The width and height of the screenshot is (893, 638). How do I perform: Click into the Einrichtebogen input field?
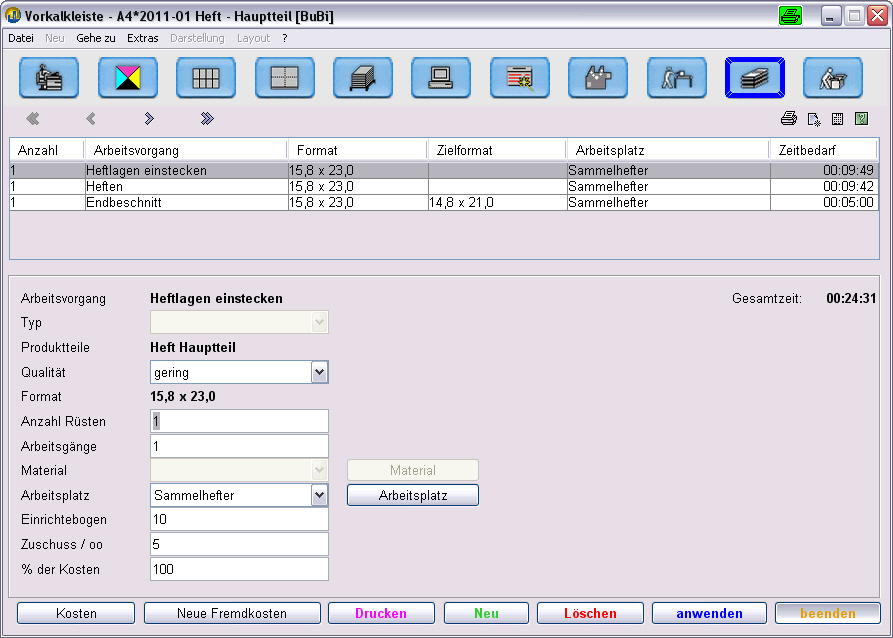(239, 519)
